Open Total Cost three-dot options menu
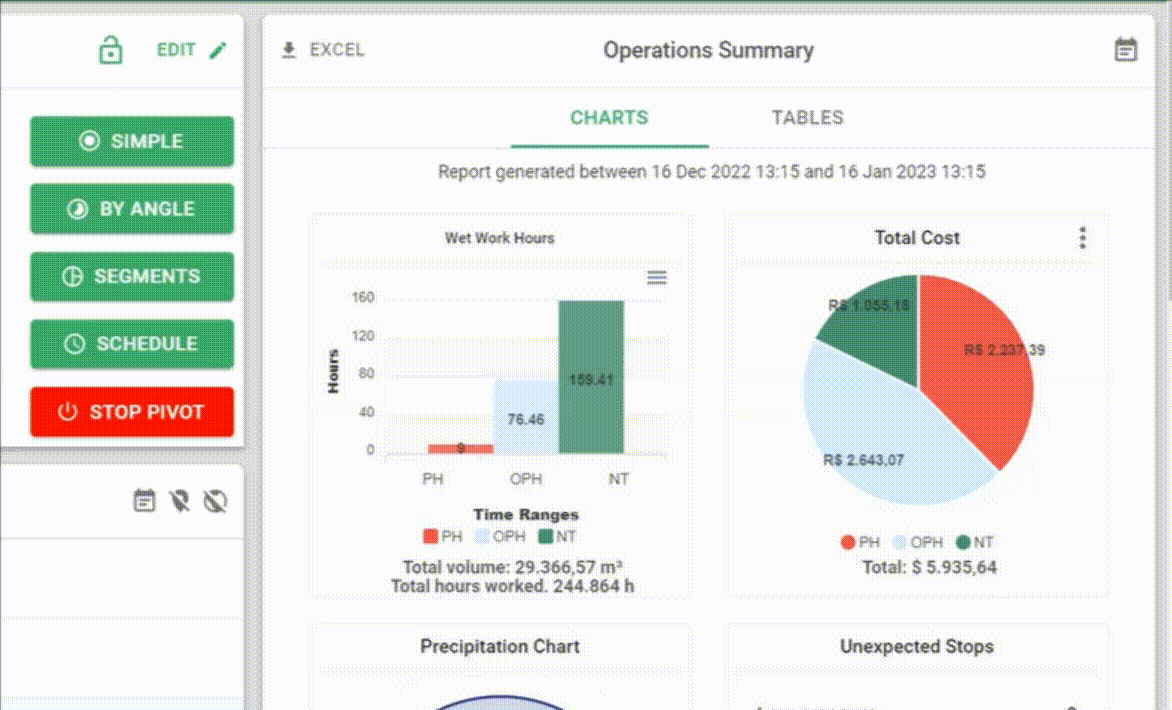Image resolution: width=1172 pixels, height=710 pixels. click(1082, 238)
